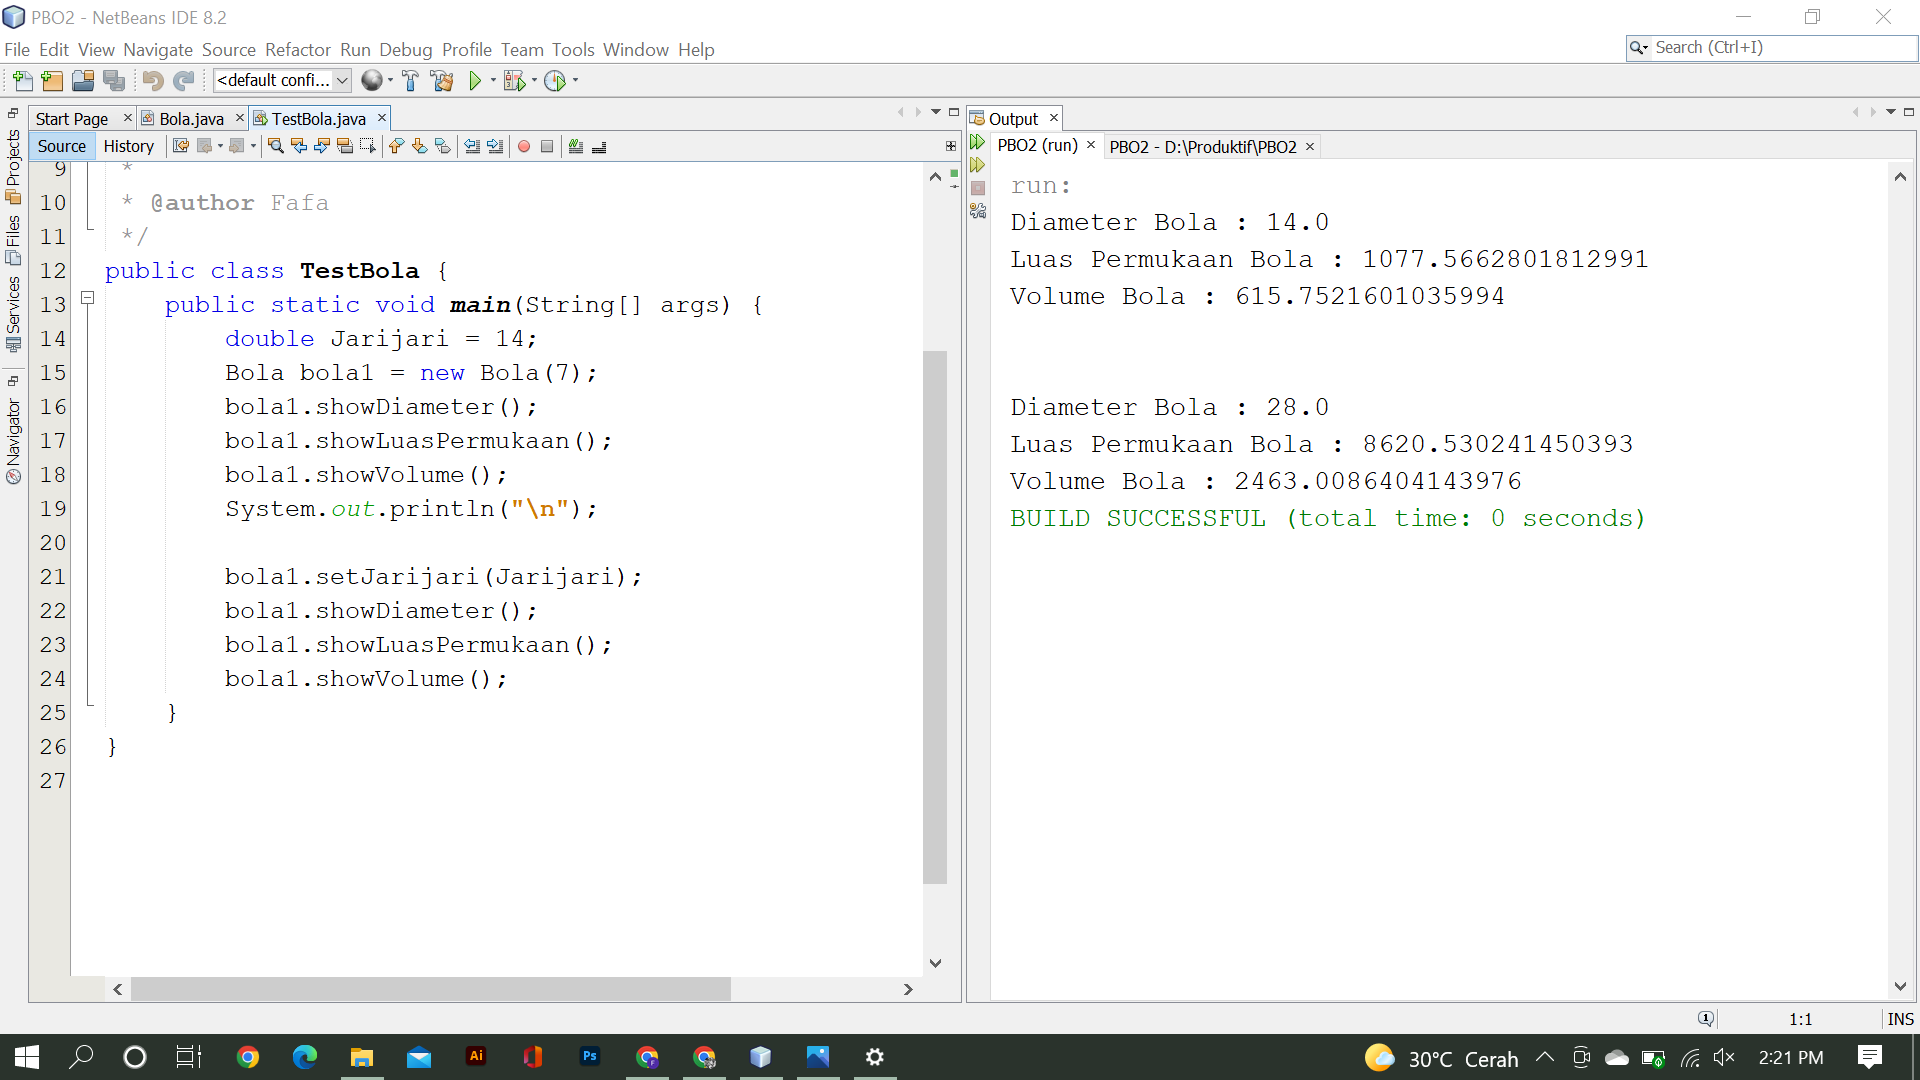Switch to the History view of TestBola.java
This screenshot has width=1920, height=1080.
(128, 146)
